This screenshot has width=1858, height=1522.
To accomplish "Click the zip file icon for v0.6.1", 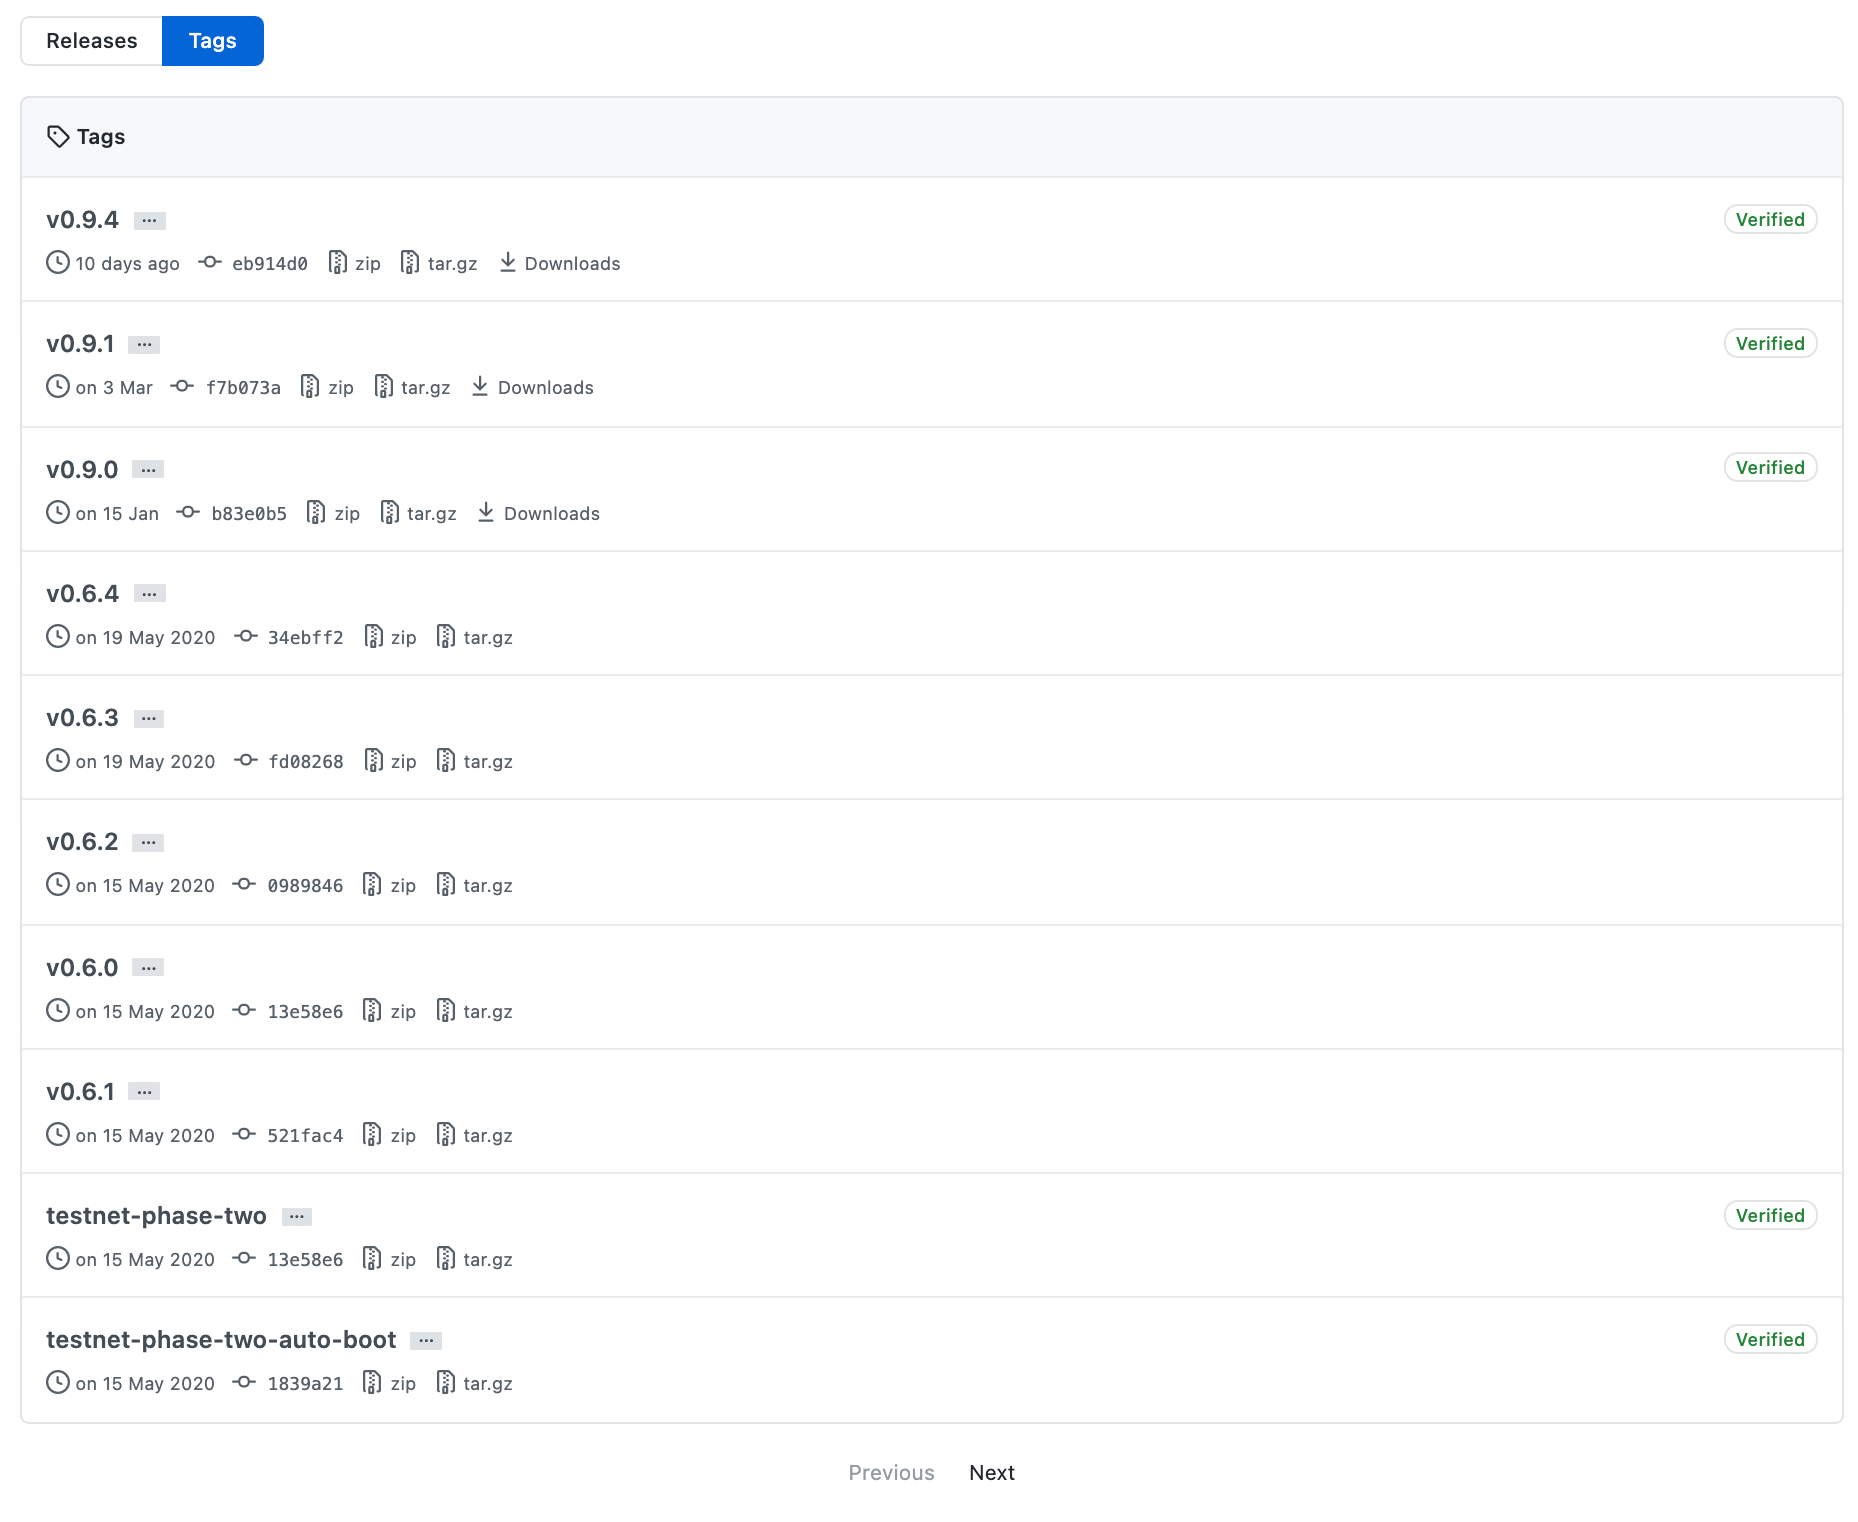I will coord(372,1134).
